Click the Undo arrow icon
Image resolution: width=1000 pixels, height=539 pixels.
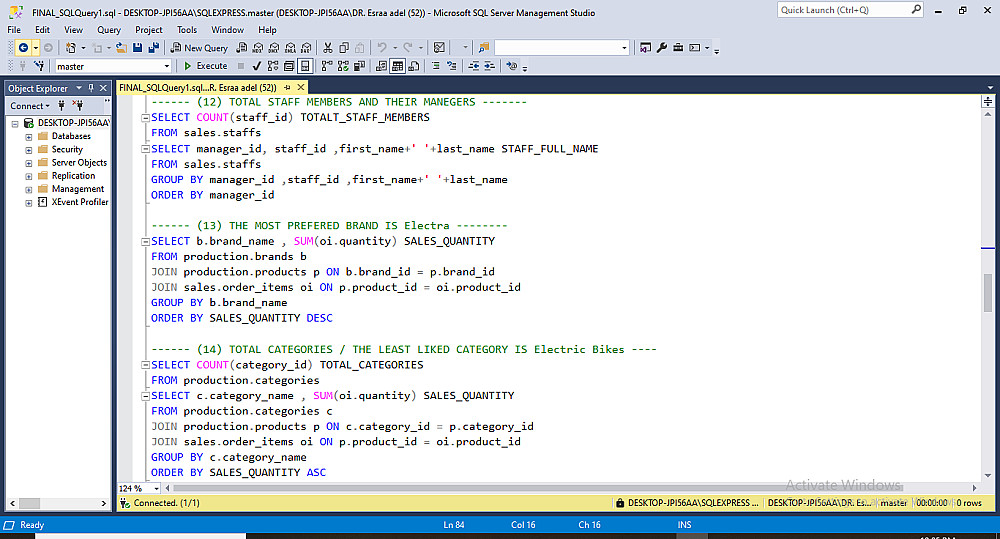383,48
